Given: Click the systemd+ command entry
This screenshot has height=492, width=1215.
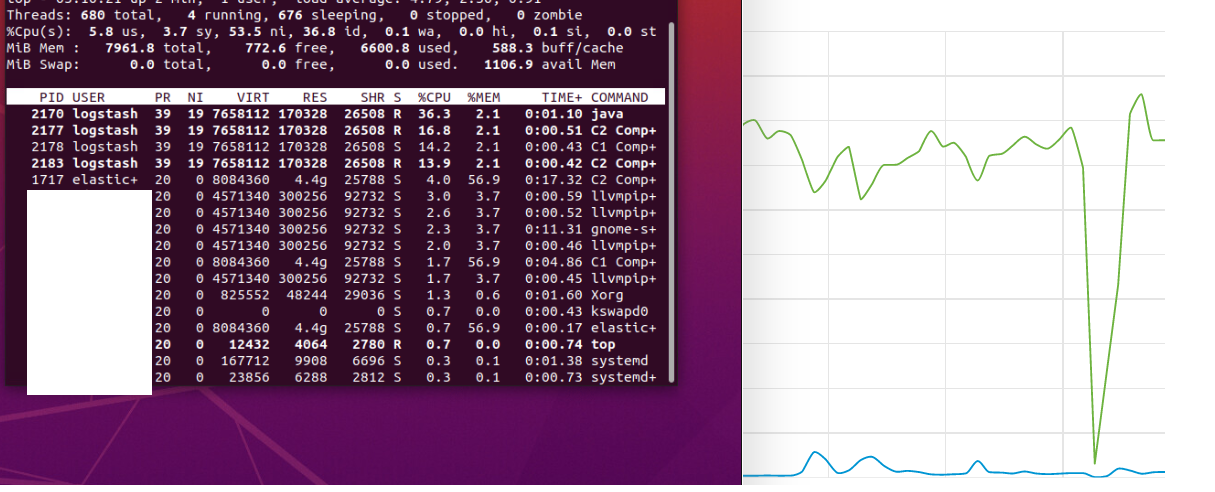Looking at the screenshot, I should [x=624, y=377].
